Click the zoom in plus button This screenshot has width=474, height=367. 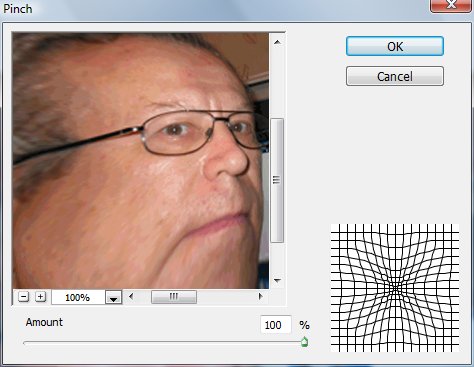click(x=40, y=296)
